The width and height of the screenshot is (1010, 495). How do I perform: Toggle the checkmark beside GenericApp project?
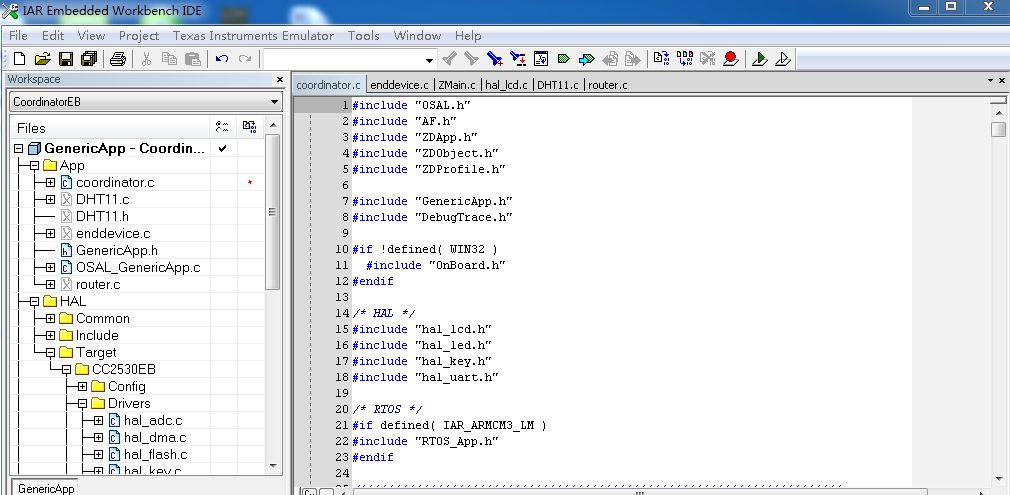pos(222,149)
